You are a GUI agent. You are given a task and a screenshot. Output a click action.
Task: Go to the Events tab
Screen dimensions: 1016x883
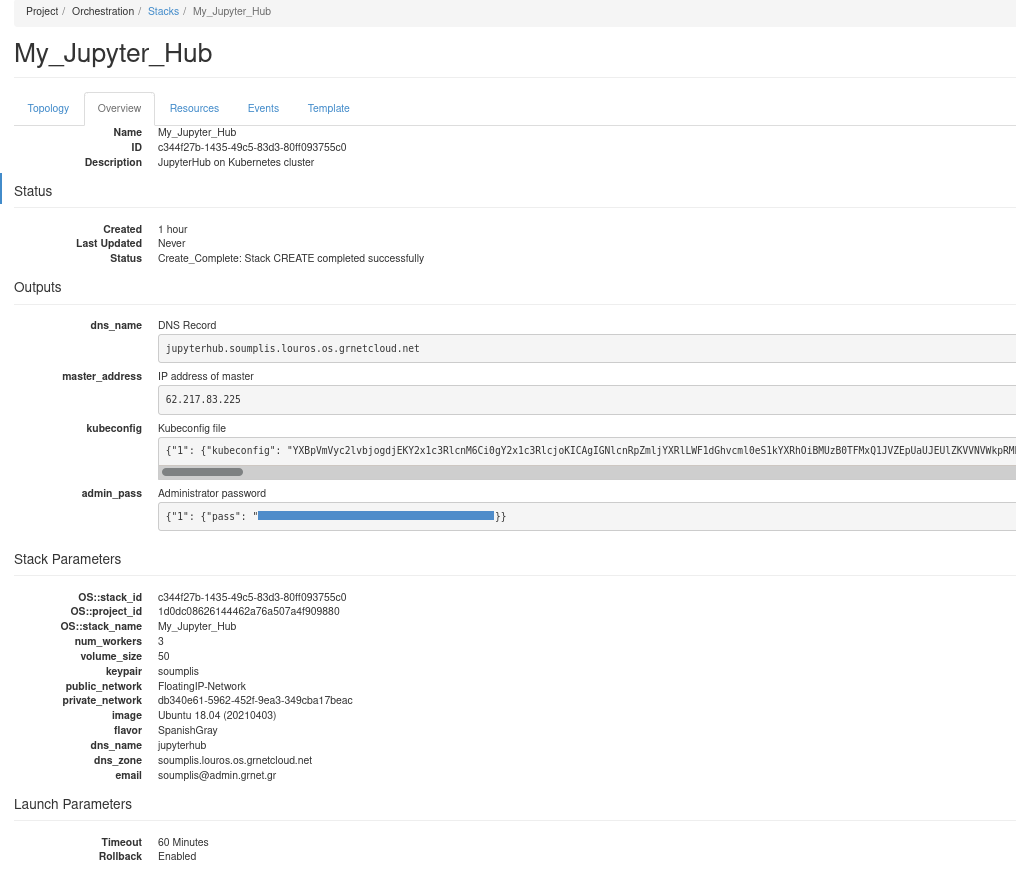(263, 108)
